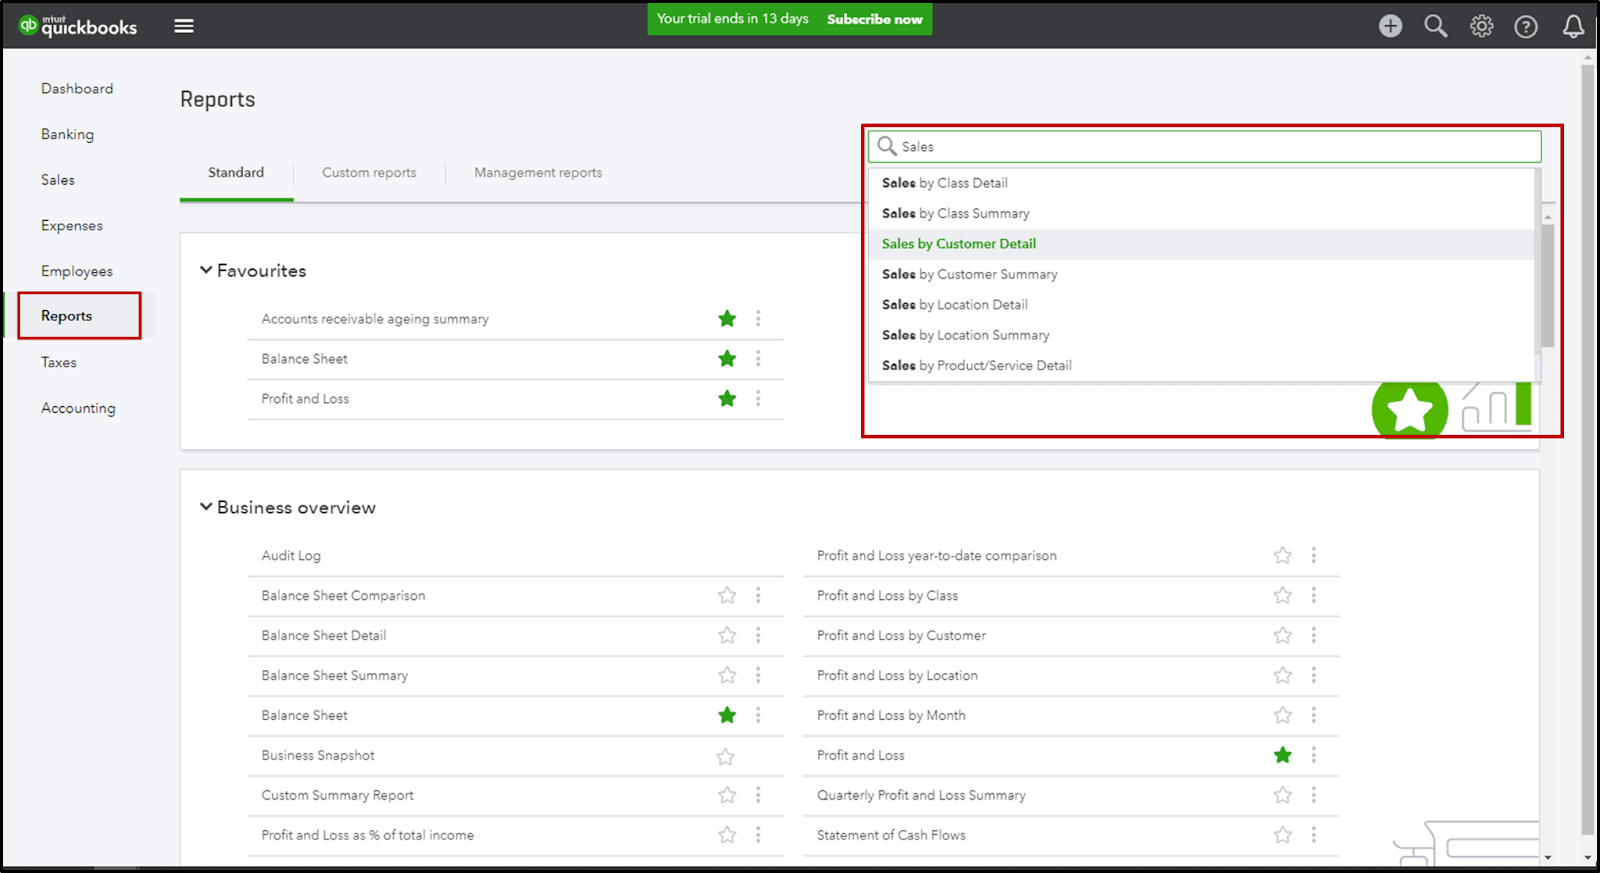The height and width of the screenshot is (873, 1600).
Task: Go to Employees in sidebar
Action: (77, 271)
